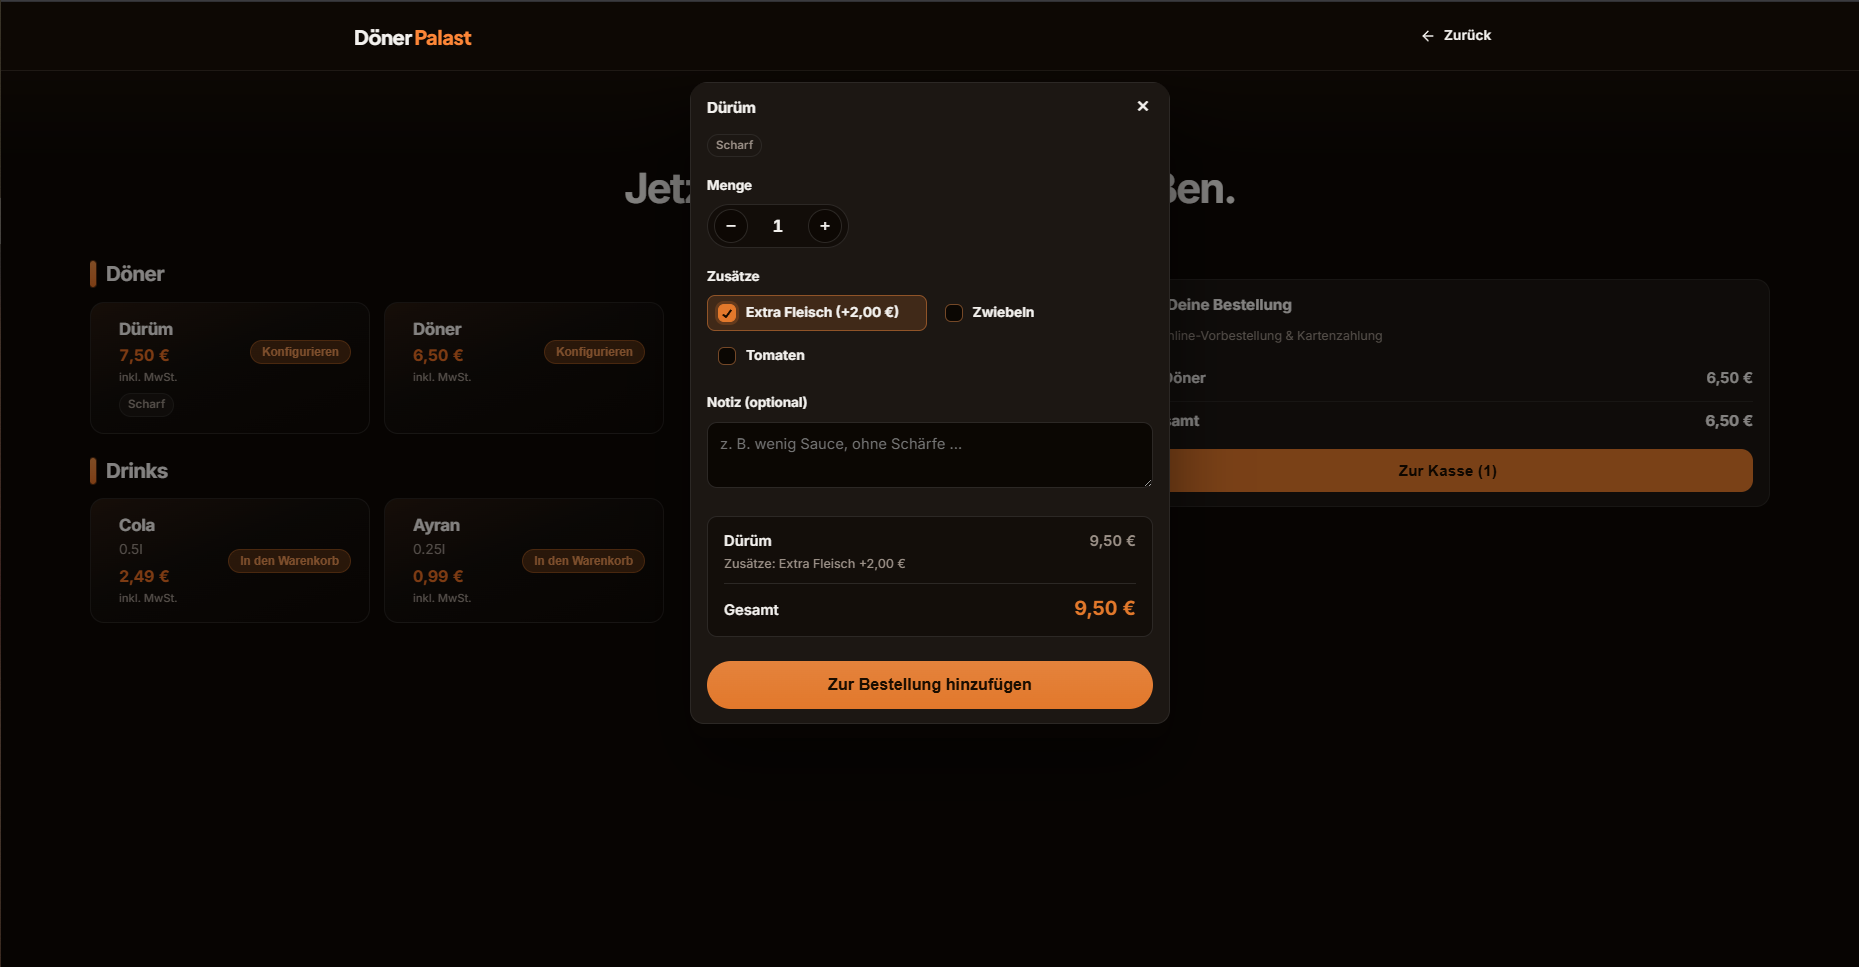The image size is (1859, 967).
Task: Click the Scharf tag on Dürüm card
Action: tap(147, 404)
